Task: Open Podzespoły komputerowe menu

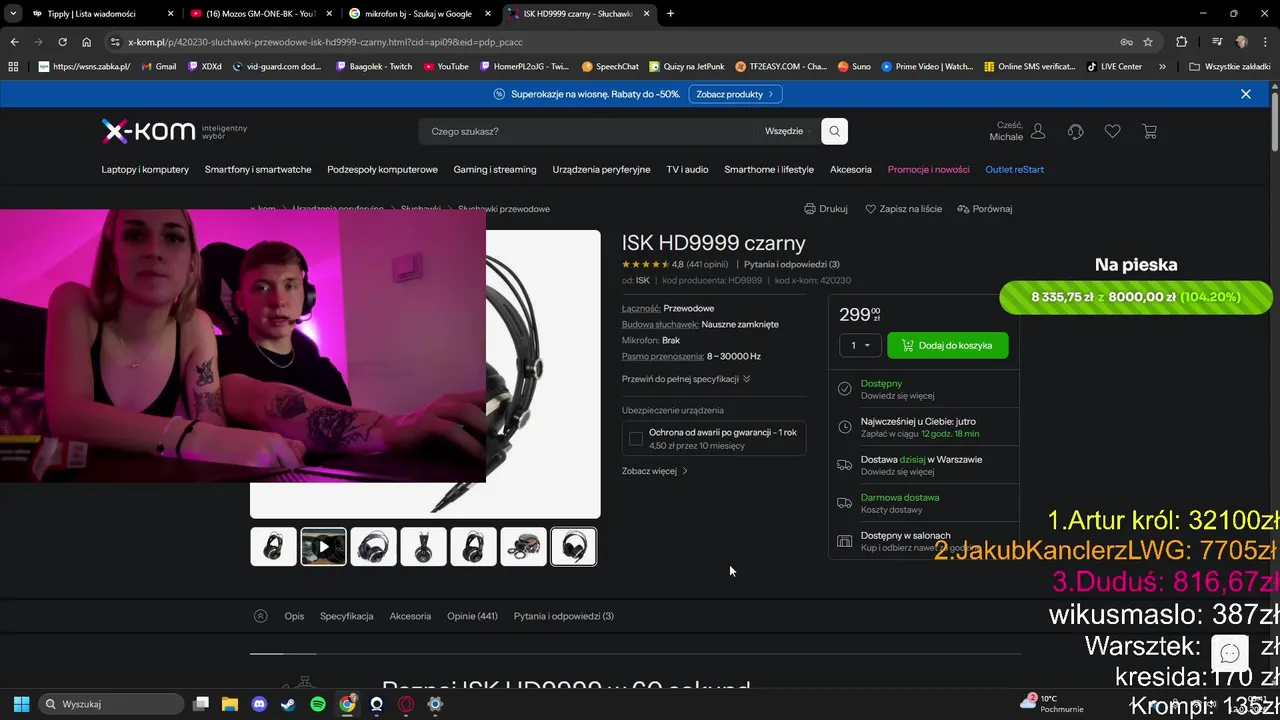Action: (382, 169)
